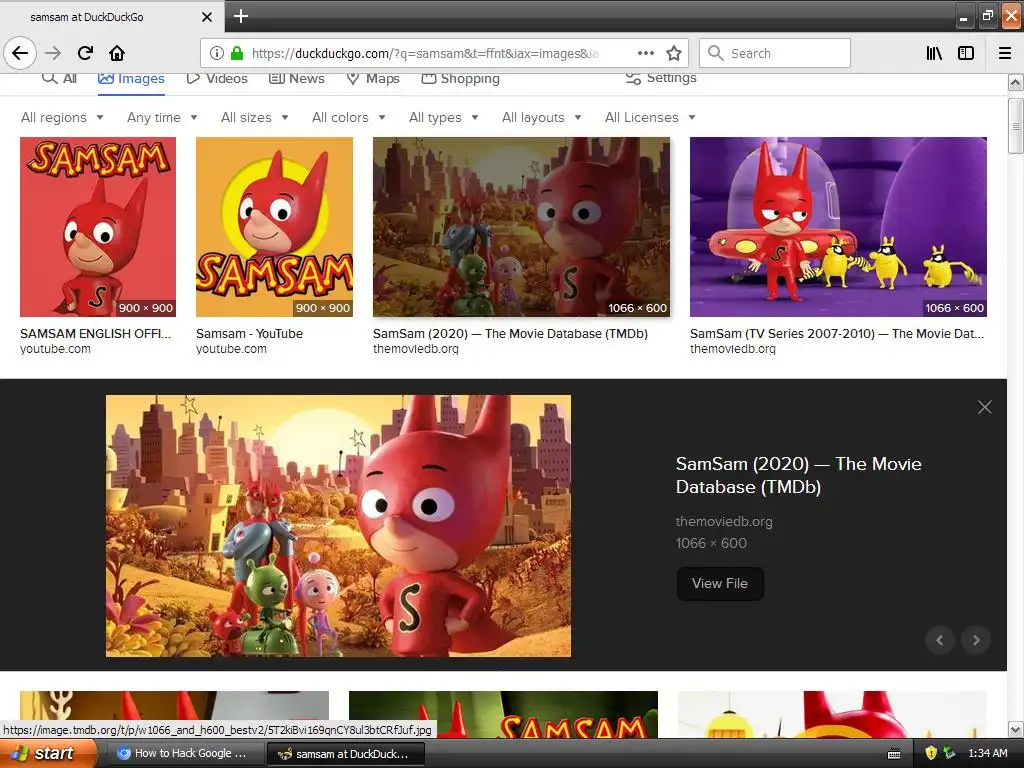Expand the All sizes filter
Viewport: 1024px width, 768px height.
(255, 118)
